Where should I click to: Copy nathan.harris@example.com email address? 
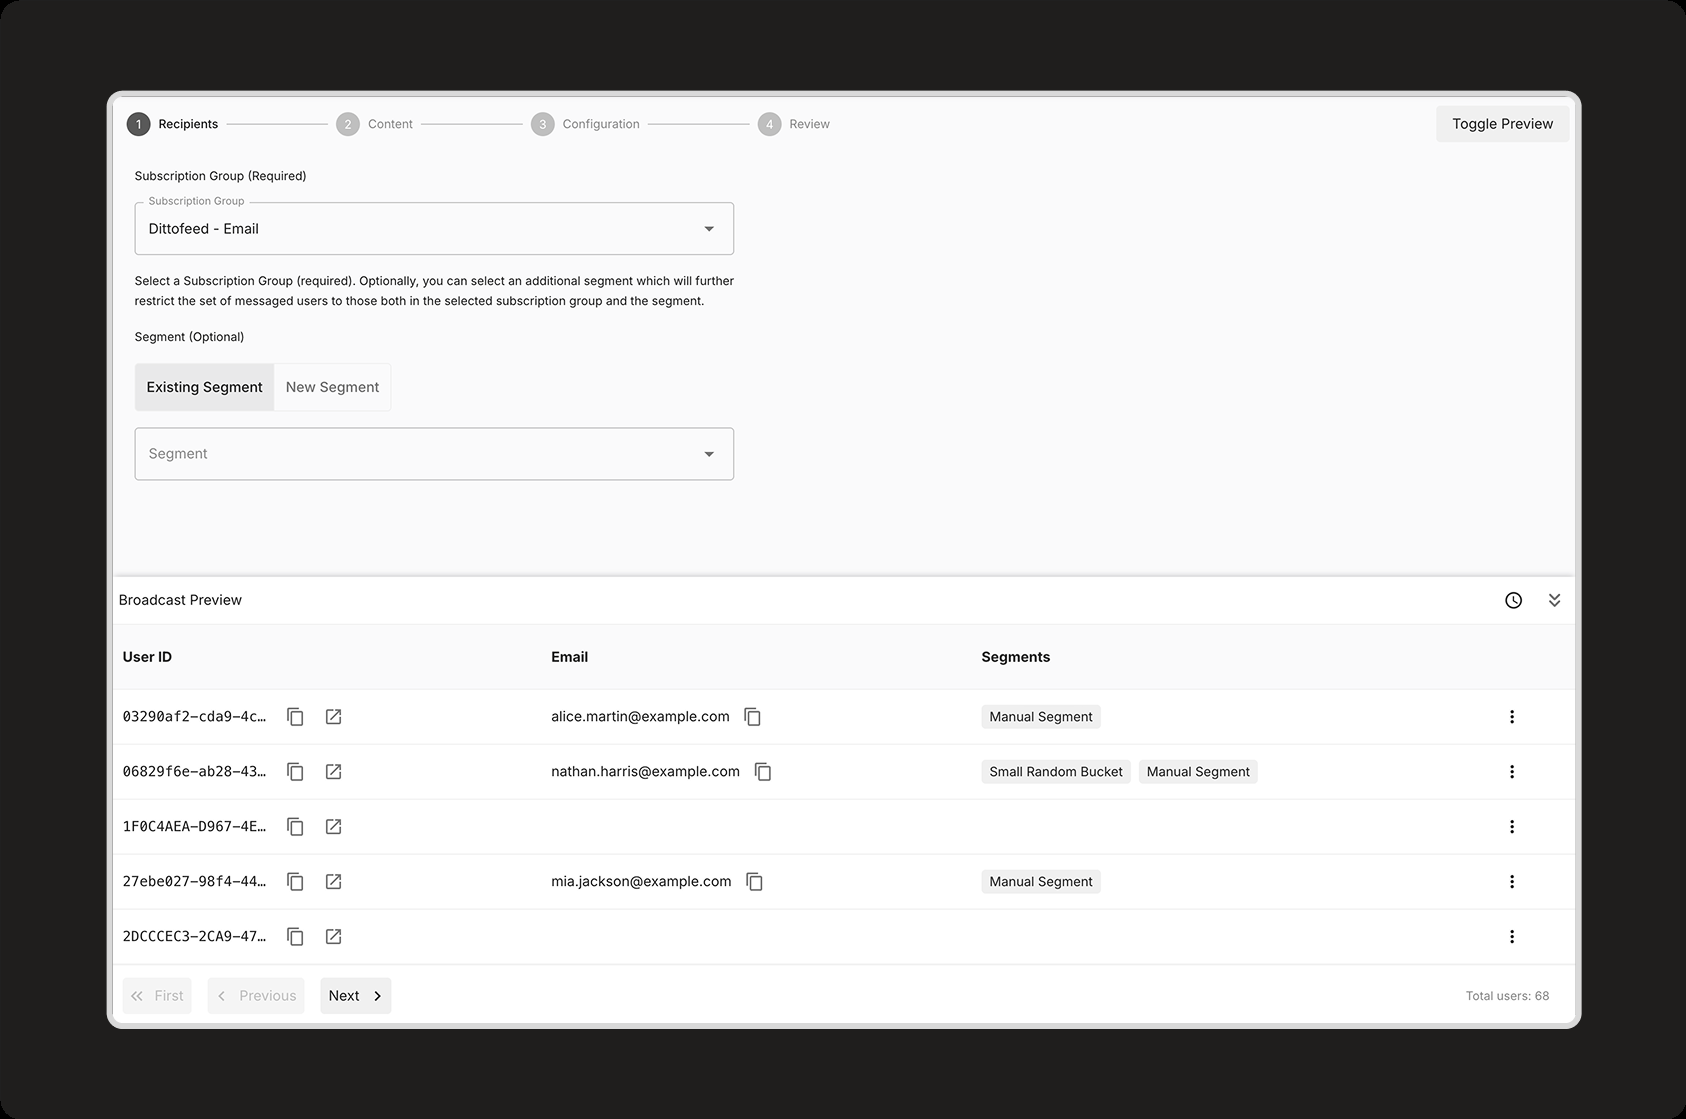763,772
